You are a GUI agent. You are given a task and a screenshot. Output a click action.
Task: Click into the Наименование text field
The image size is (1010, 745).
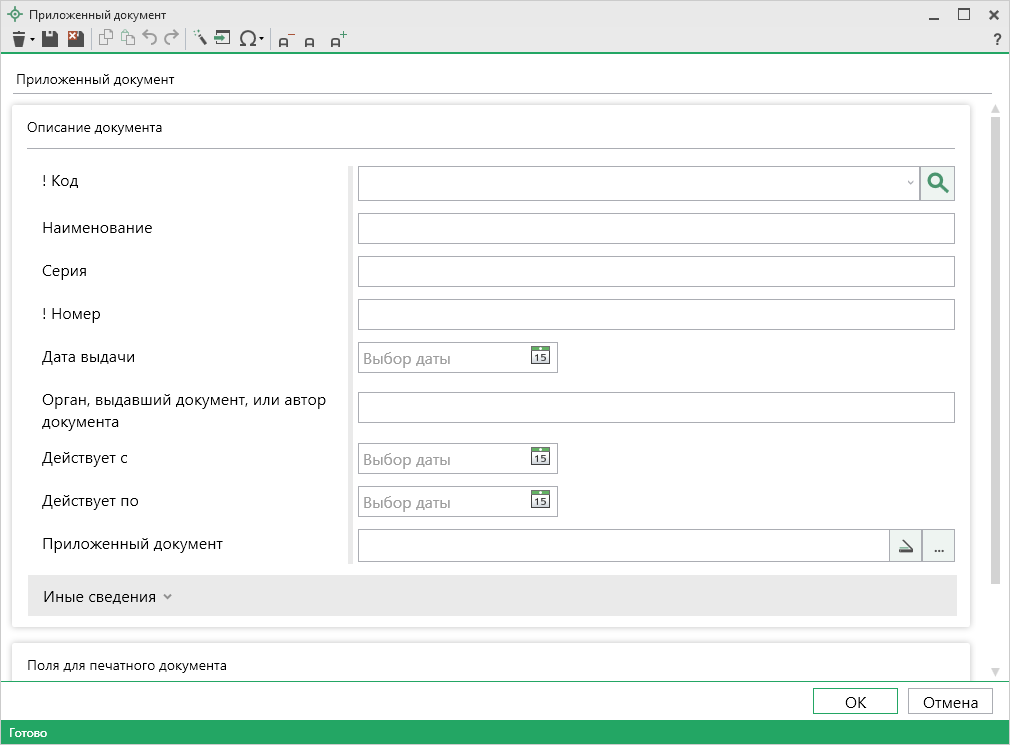click(655, 229)
